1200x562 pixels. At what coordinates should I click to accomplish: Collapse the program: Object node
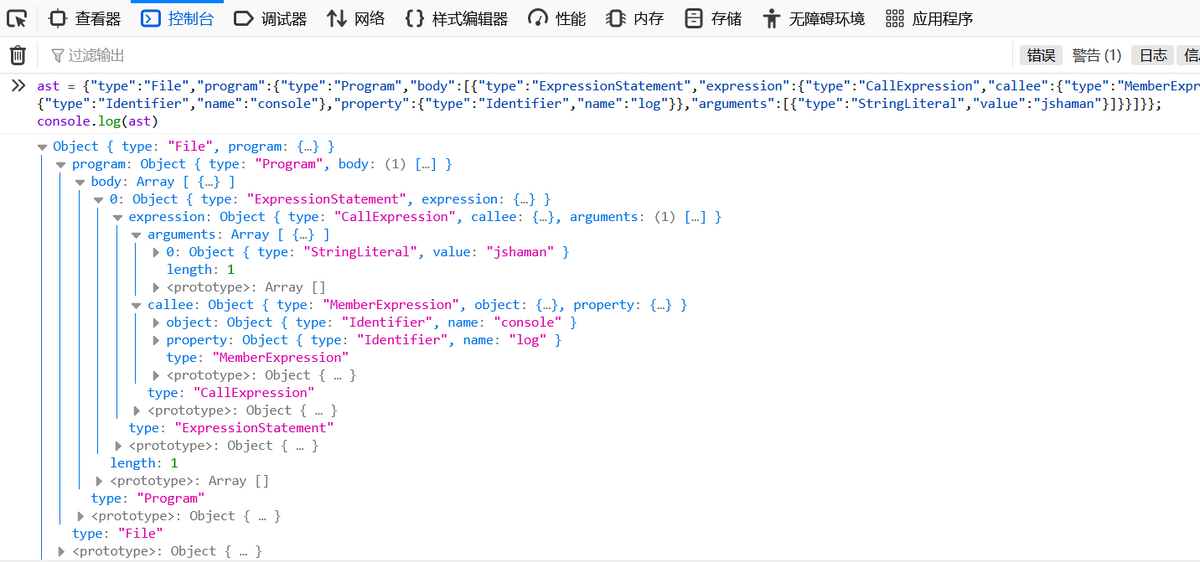[x=61, y=164]
